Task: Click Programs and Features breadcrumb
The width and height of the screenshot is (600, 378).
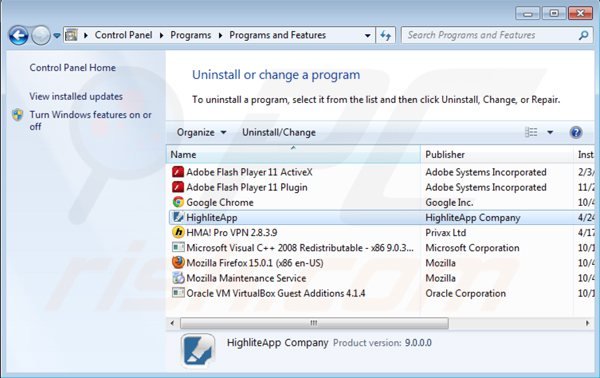Action: (x=277, y=35)
